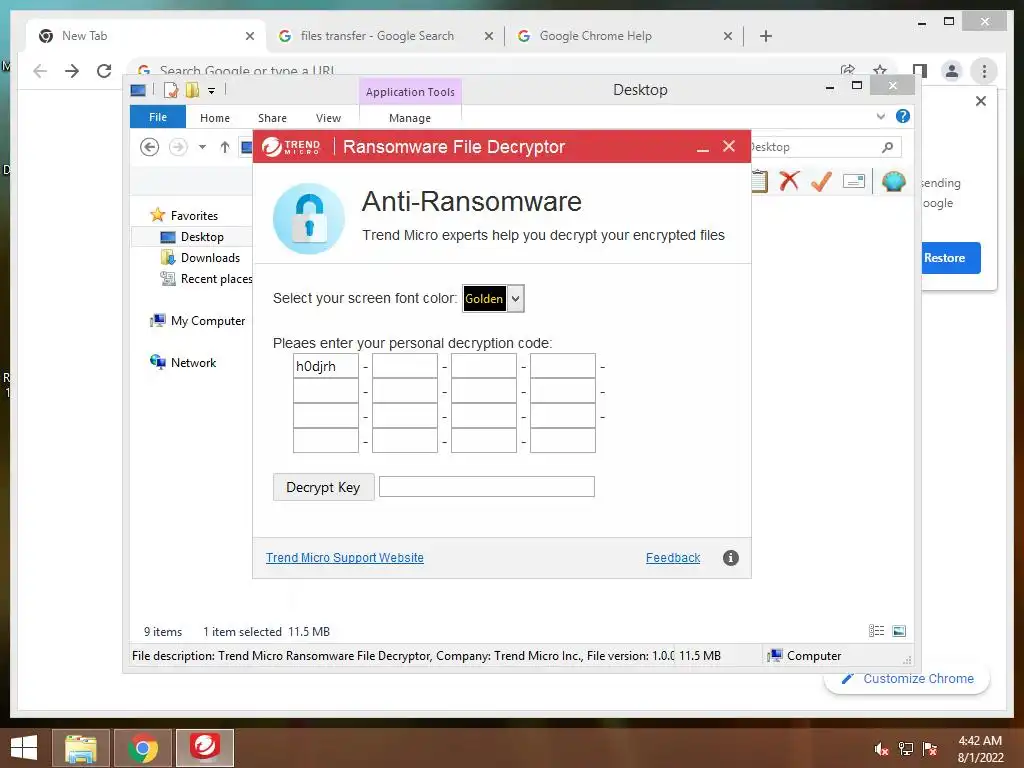Screen dimensions: 1024x768
Task: Switch to Google Chrome Help tab
Action: (624, 36)
